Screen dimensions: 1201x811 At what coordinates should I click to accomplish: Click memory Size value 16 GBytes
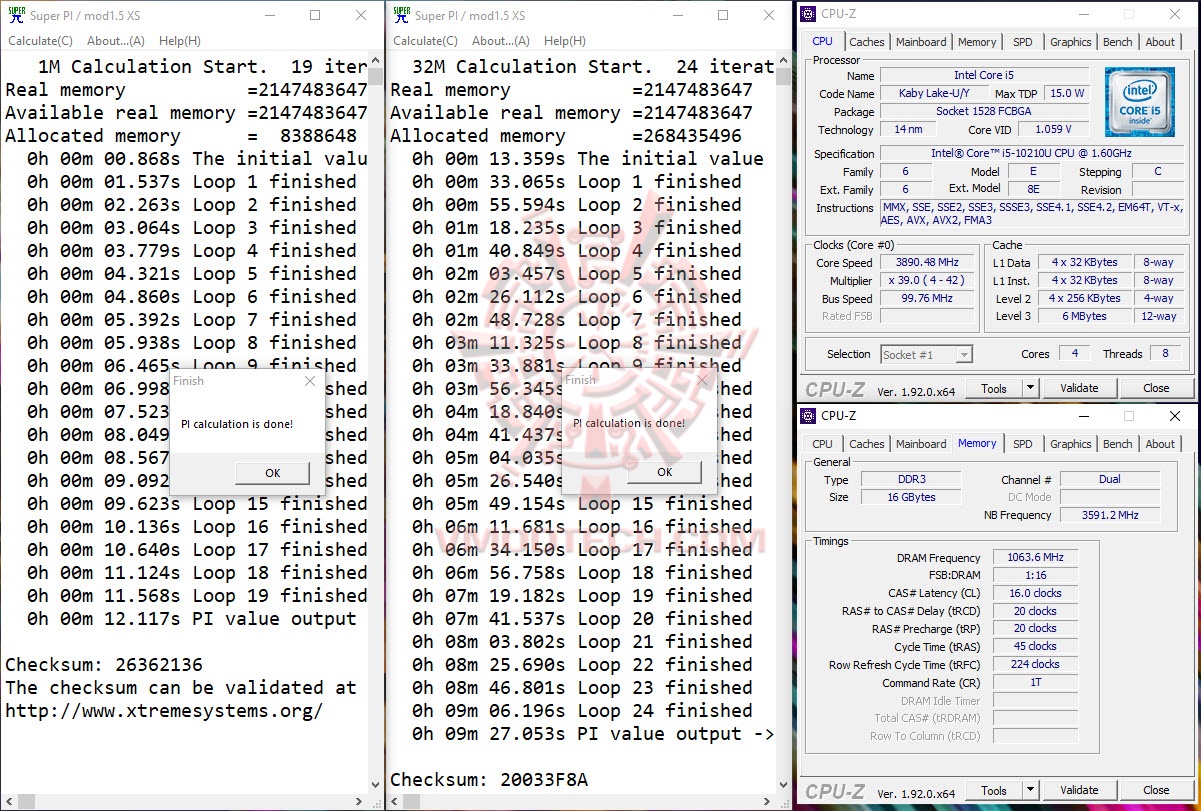pyautogui.click(x=910, y=497)
